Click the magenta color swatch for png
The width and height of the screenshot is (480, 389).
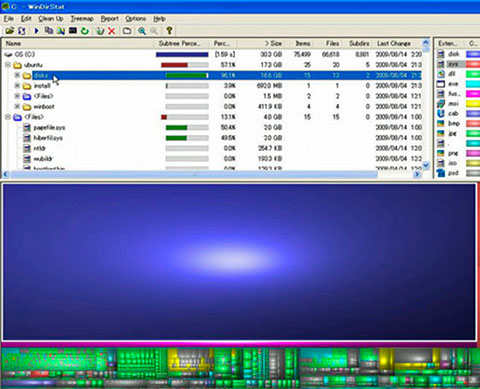pyautogui.click(x=473, y=153)
